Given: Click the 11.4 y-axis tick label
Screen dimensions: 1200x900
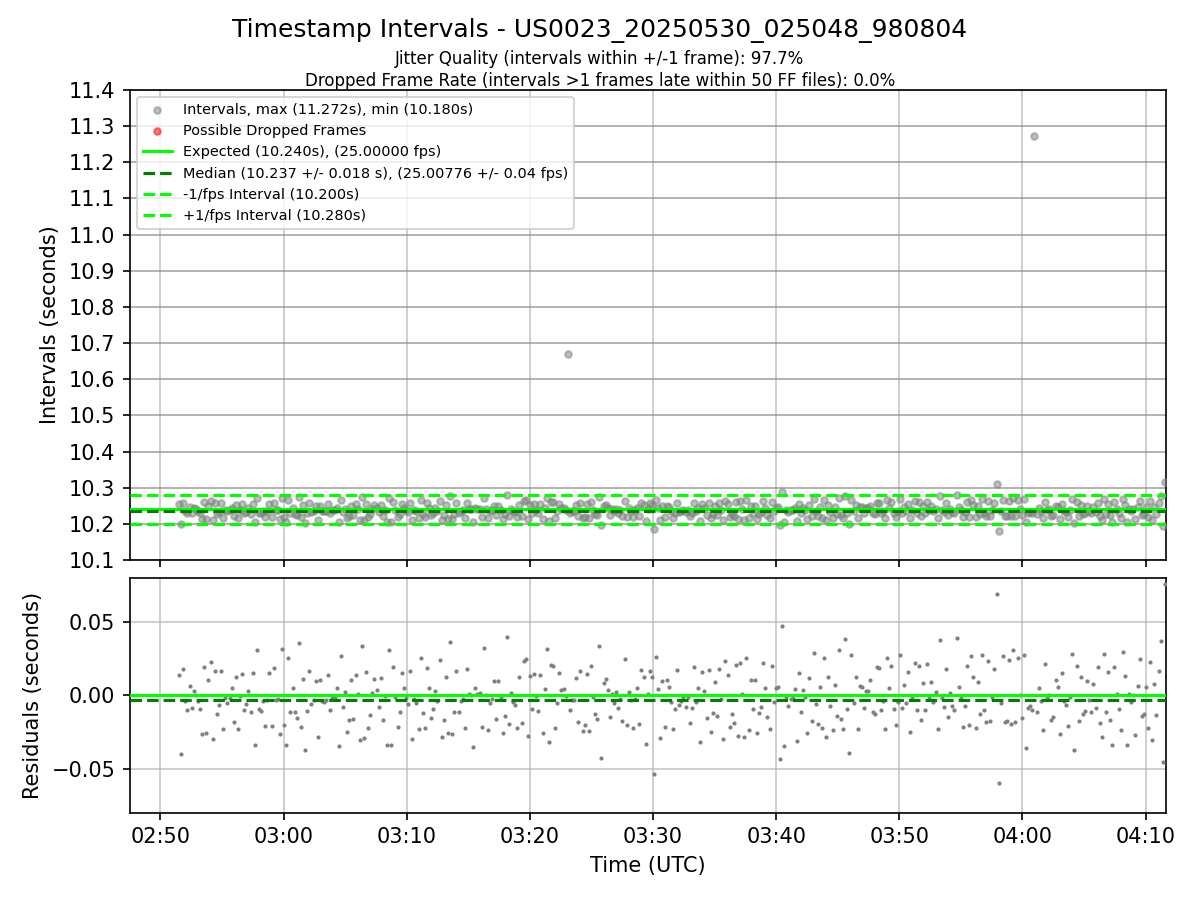Looking at the screenshot, I should (94, 91).
